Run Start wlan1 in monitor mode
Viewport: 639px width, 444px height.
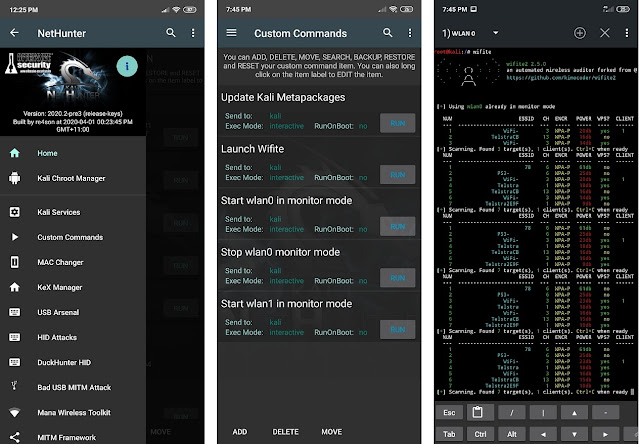pyautogui.click(x=398, y=330)
